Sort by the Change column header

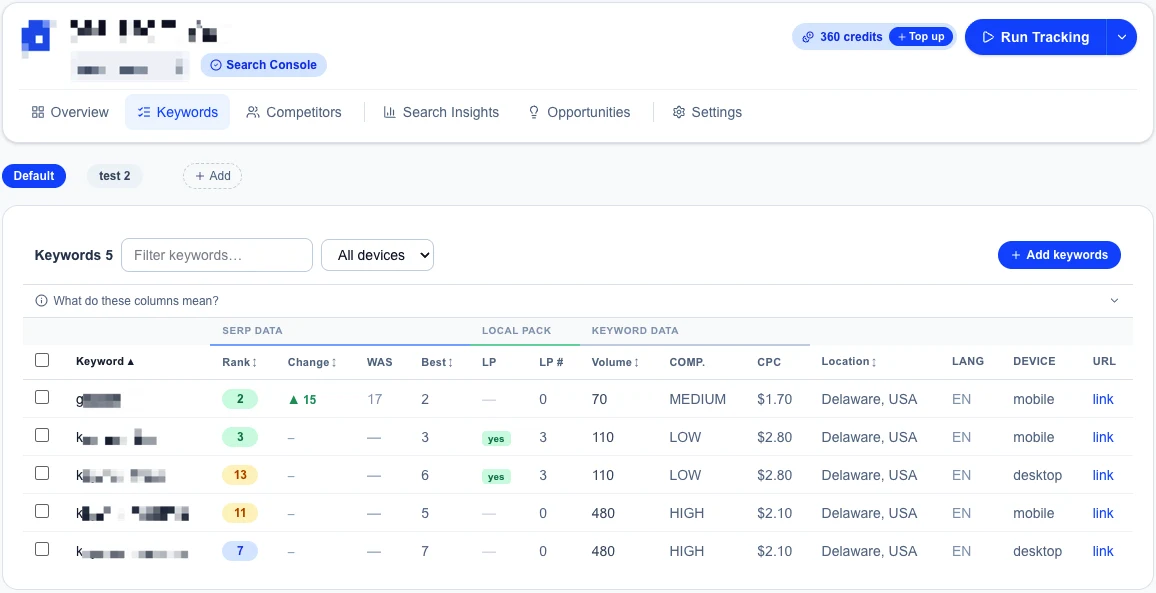pos(312,362)
